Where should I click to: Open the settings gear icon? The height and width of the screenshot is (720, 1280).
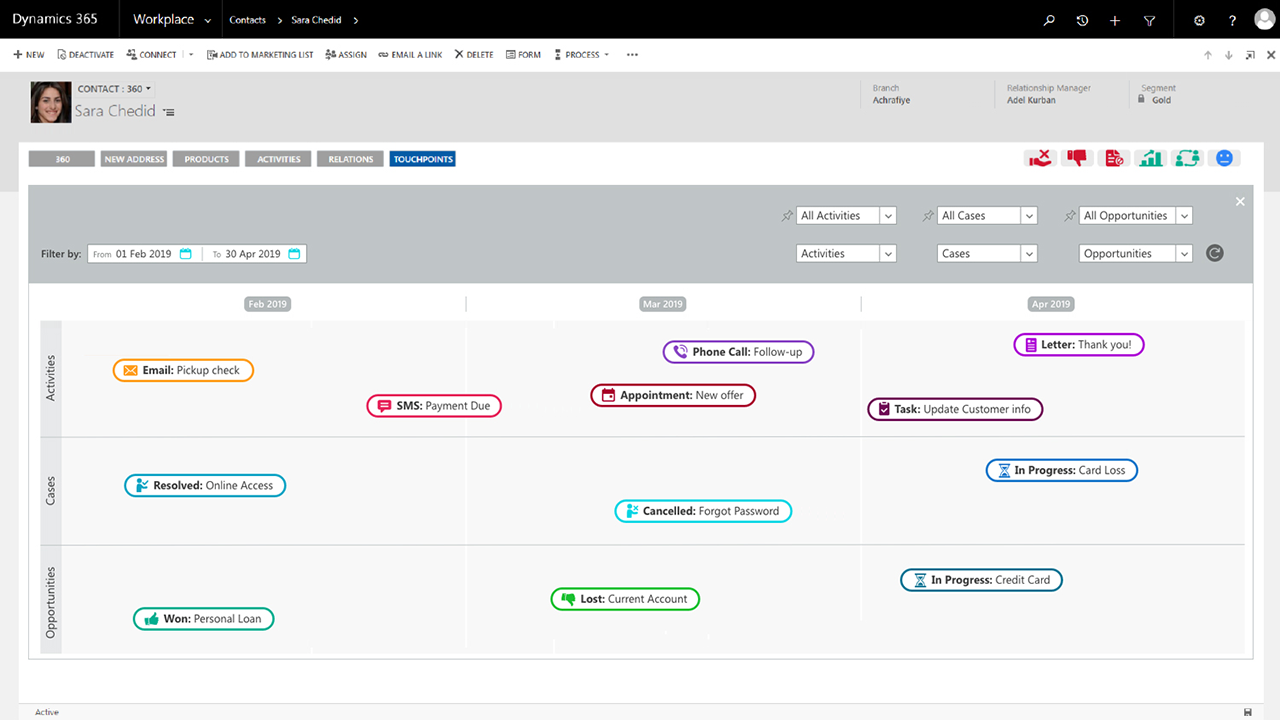coord(1200,20)
